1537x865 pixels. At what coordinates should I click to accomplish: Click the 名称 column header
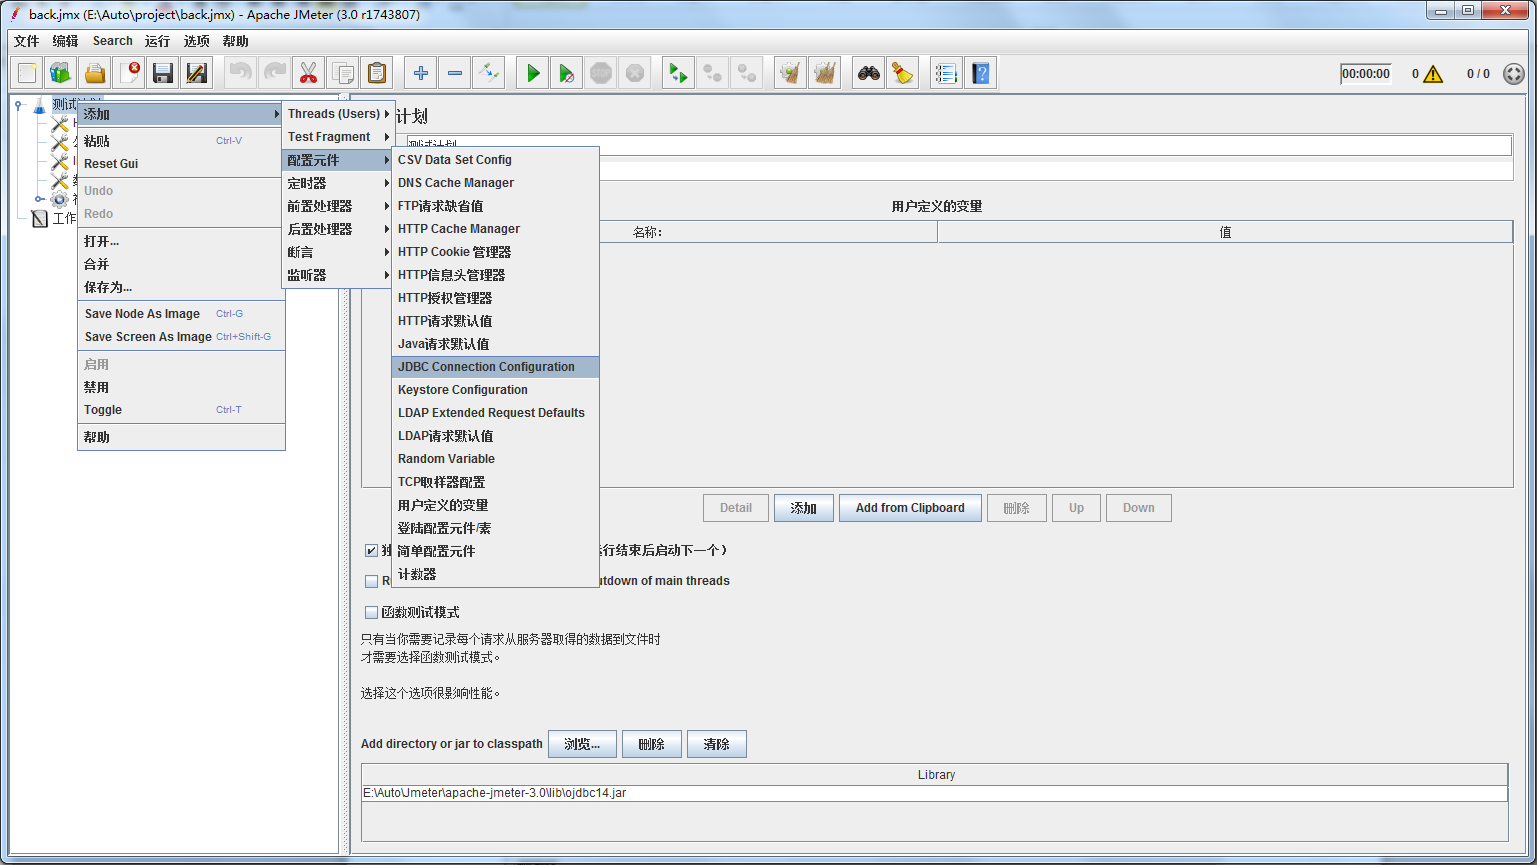coord(648,232)
